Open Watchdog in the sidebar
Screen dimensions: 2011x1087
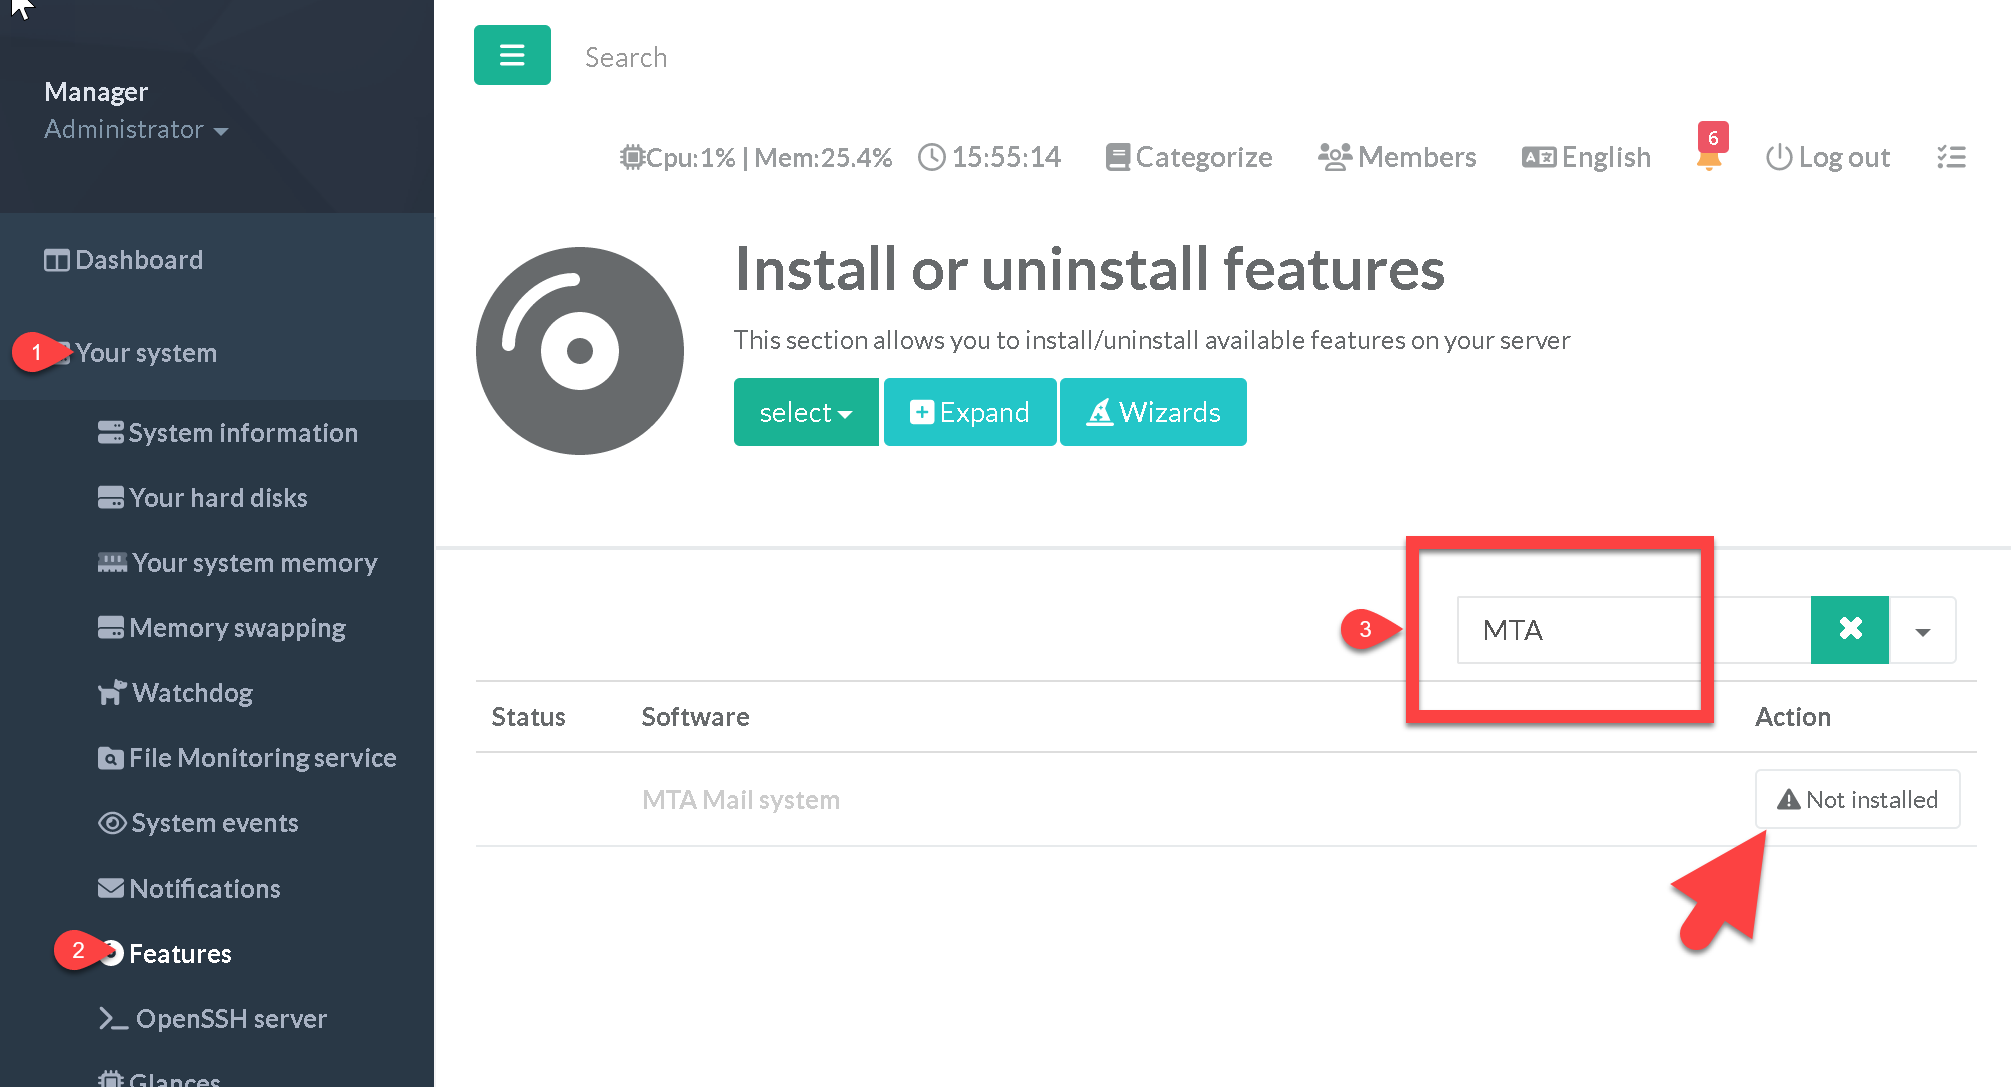(x=191, y=693)
